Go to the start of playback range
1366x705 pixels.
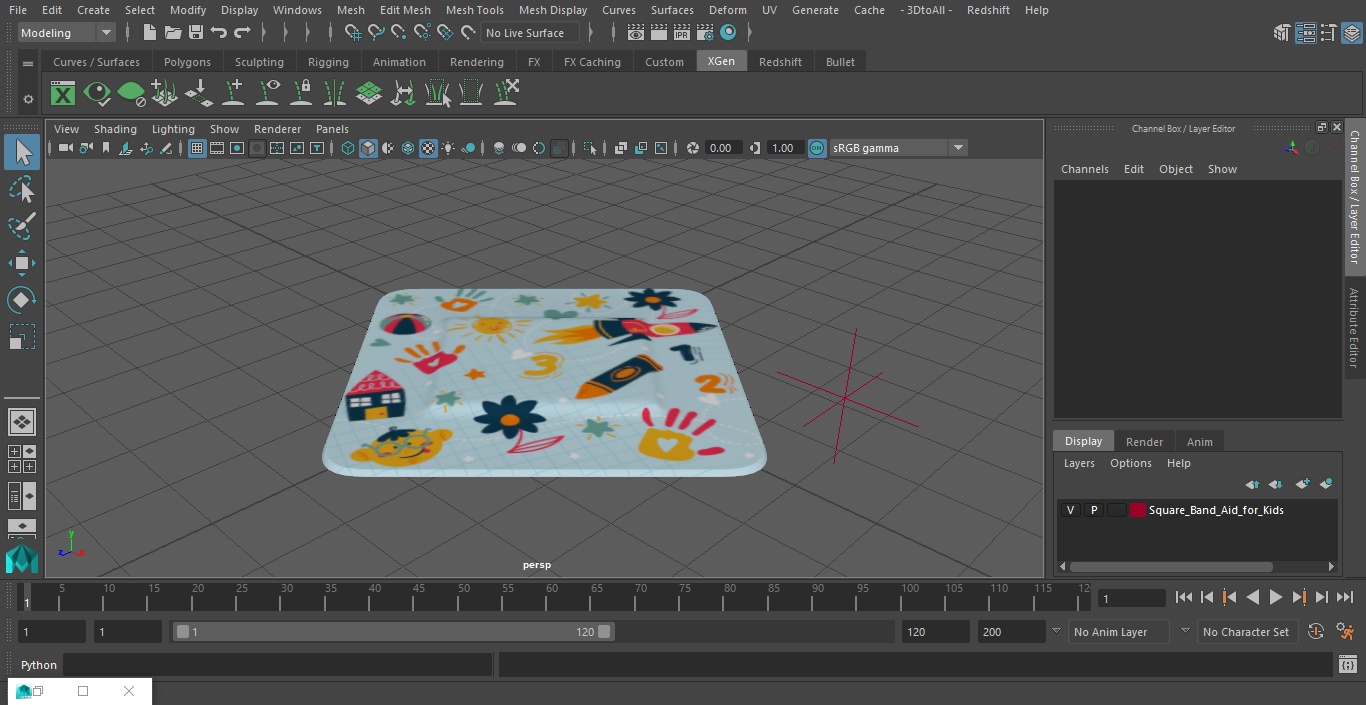point(1184,597)
